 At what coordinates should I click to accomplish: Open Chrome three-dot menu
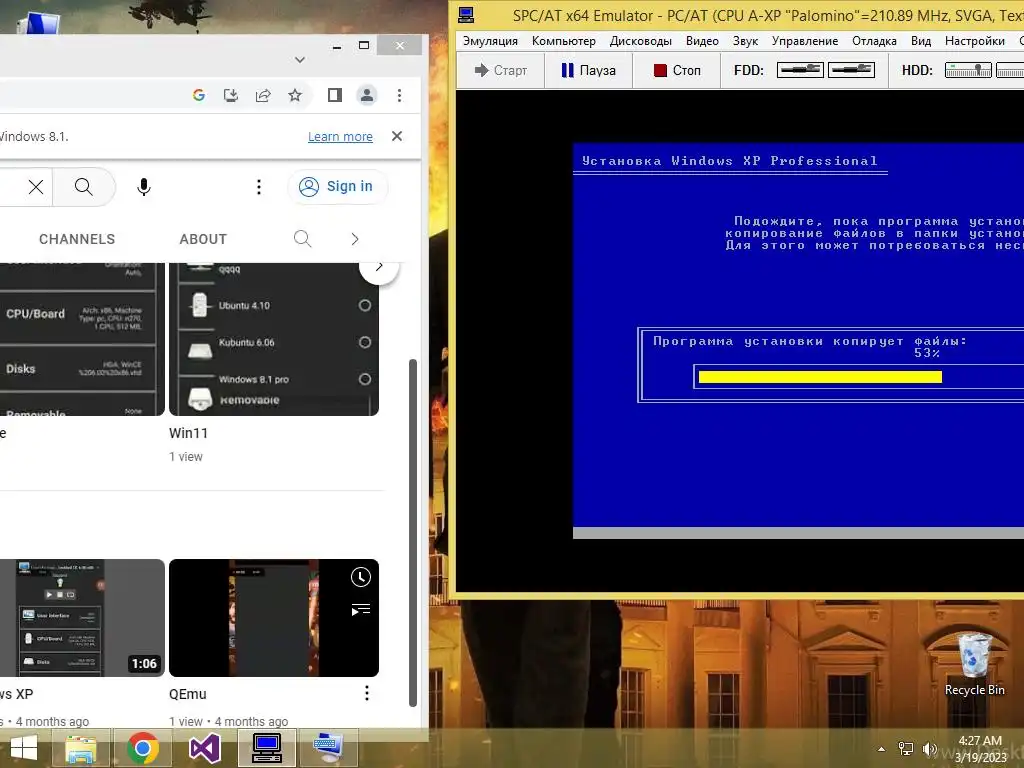[x=399, y=95]
